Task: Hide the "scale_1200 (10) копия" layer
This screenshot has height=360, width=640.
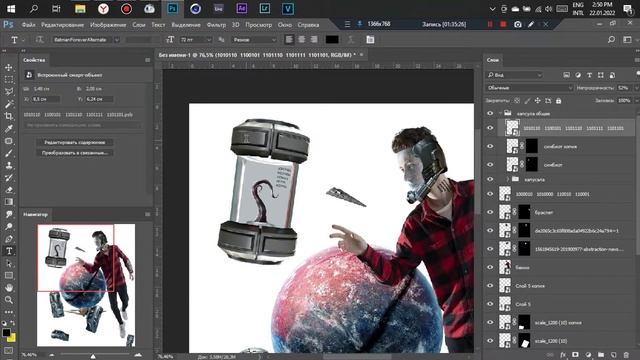Action: click(490, 322)
